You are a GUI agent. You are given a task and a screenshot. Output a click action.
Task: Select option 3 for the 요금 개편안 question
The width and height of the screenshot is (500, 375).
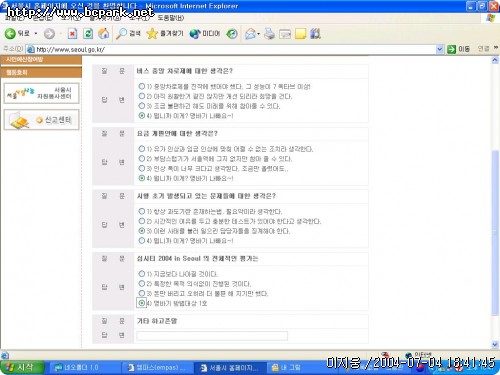pyautogui.click(x=141, y=168)
